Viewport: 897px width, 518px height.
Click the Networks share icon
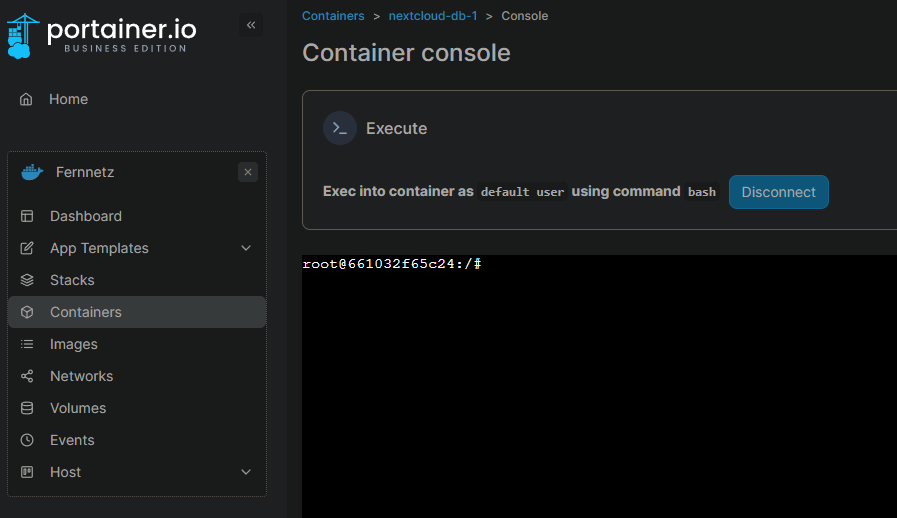click(28, 376)
